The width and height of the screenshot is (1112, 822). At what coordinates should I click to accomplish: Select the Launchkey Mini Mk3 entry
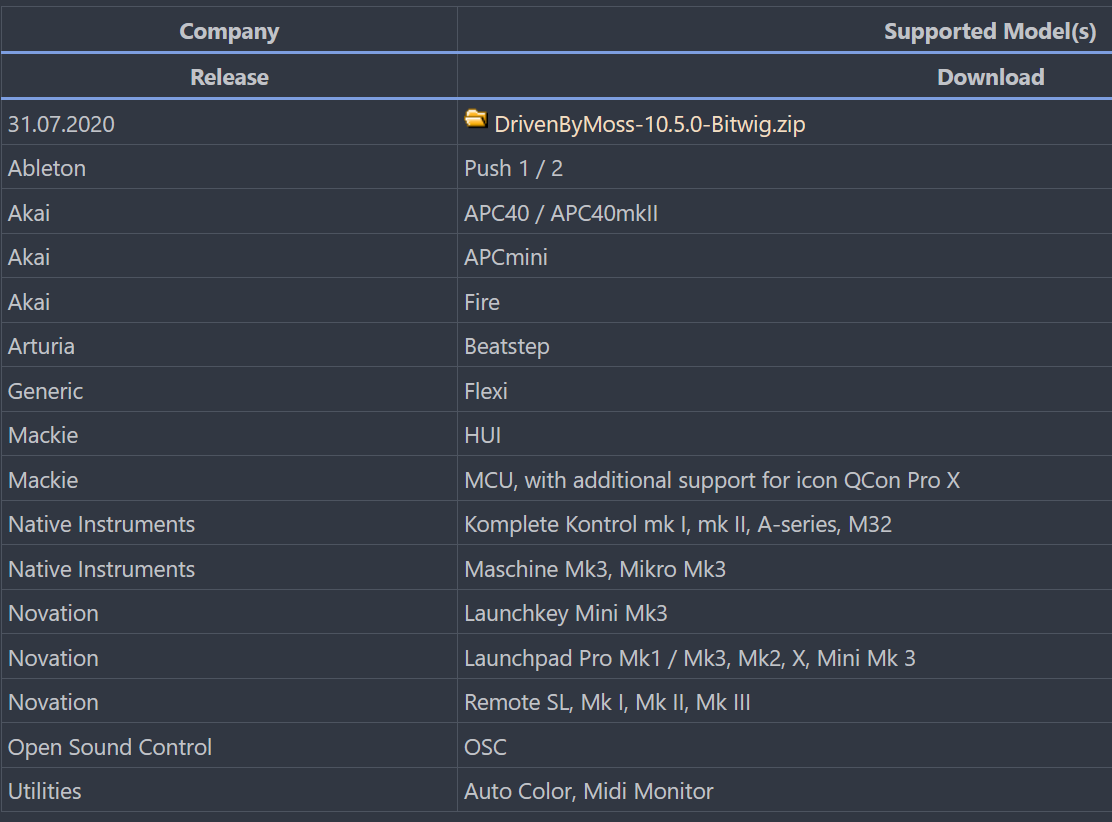click(x=565, y=613)
